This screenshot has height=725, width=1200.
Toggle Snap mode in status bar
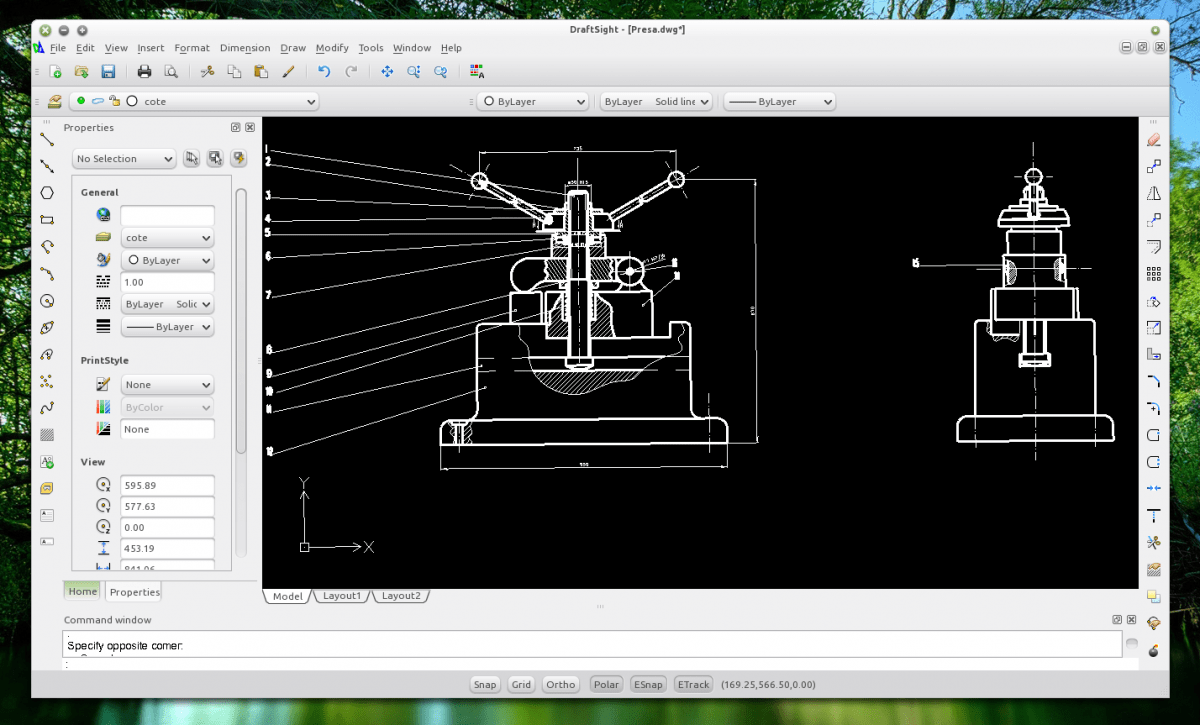click(x=485, y=684)
